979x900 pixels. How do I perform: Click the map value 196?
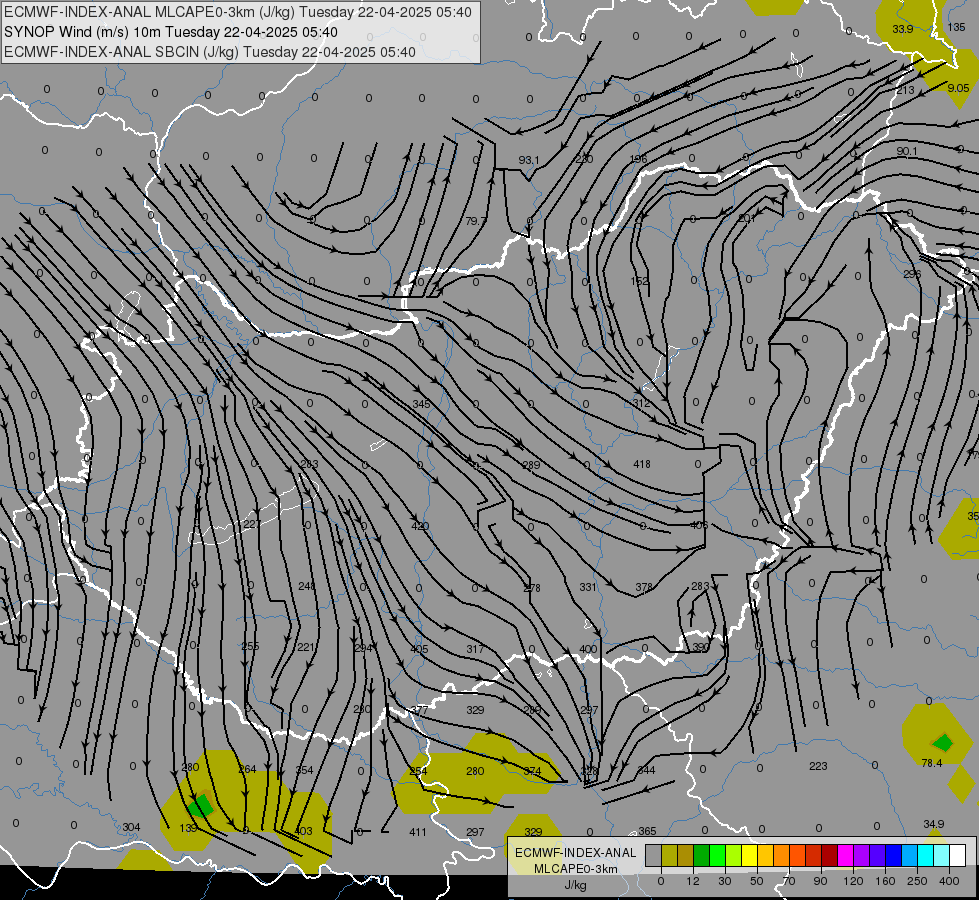point(639,159)
